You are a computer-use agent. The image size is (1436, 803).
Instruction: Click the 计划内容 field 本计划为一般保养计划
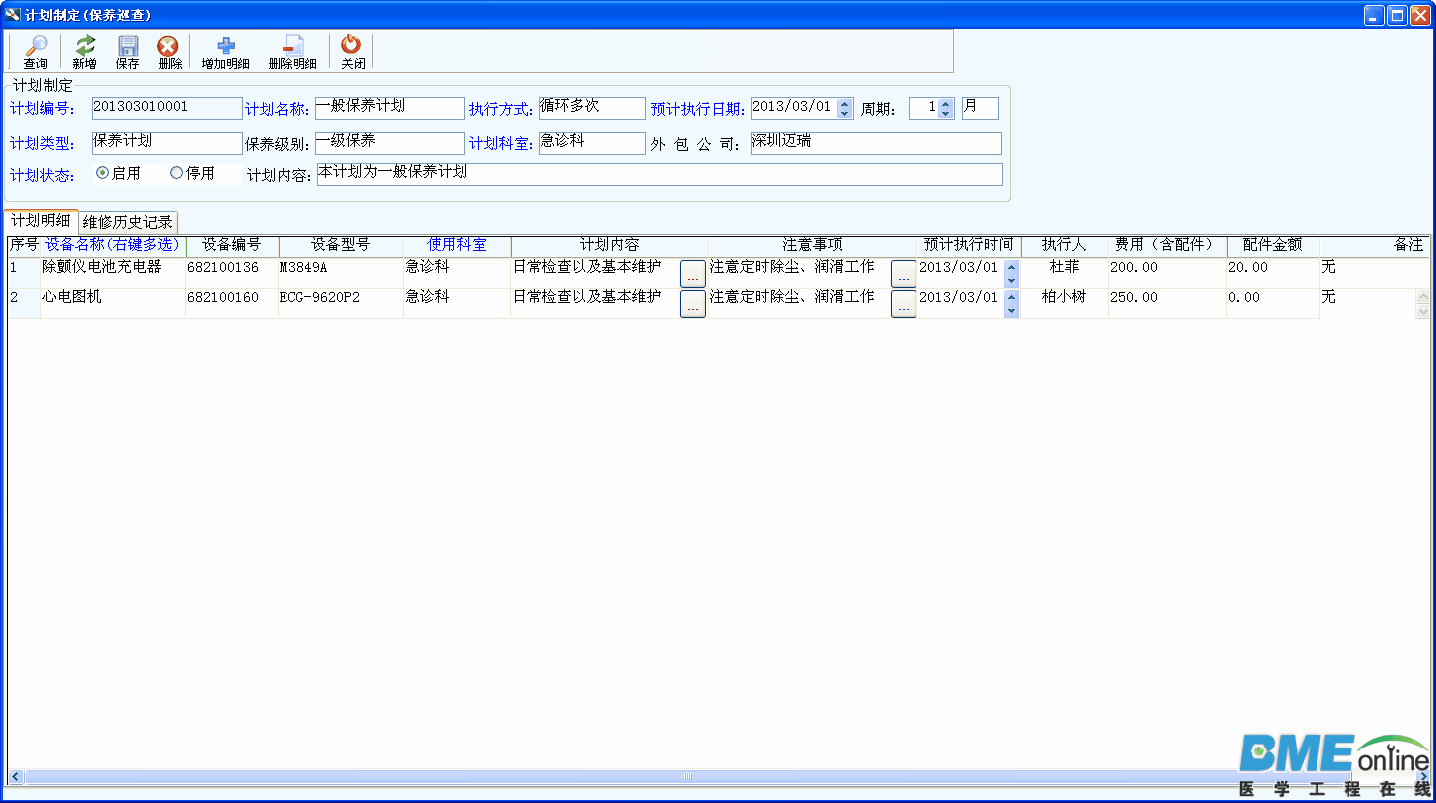(660, 174)
